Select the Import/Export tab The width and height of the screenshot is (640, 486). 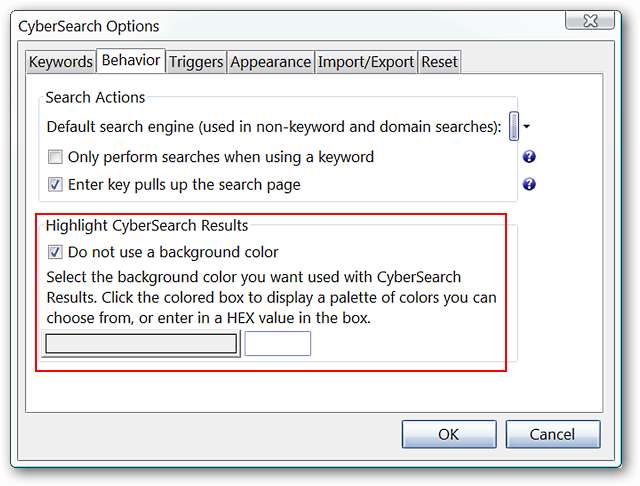(365, 62)
